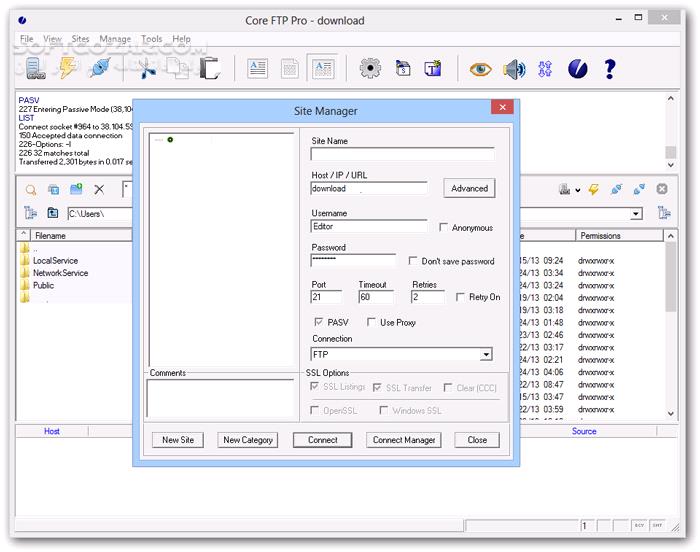Image resolution: width=700 pixels, height=552 pixels.
Task: Click the Advanced button
Action: [x=469, y=188]
